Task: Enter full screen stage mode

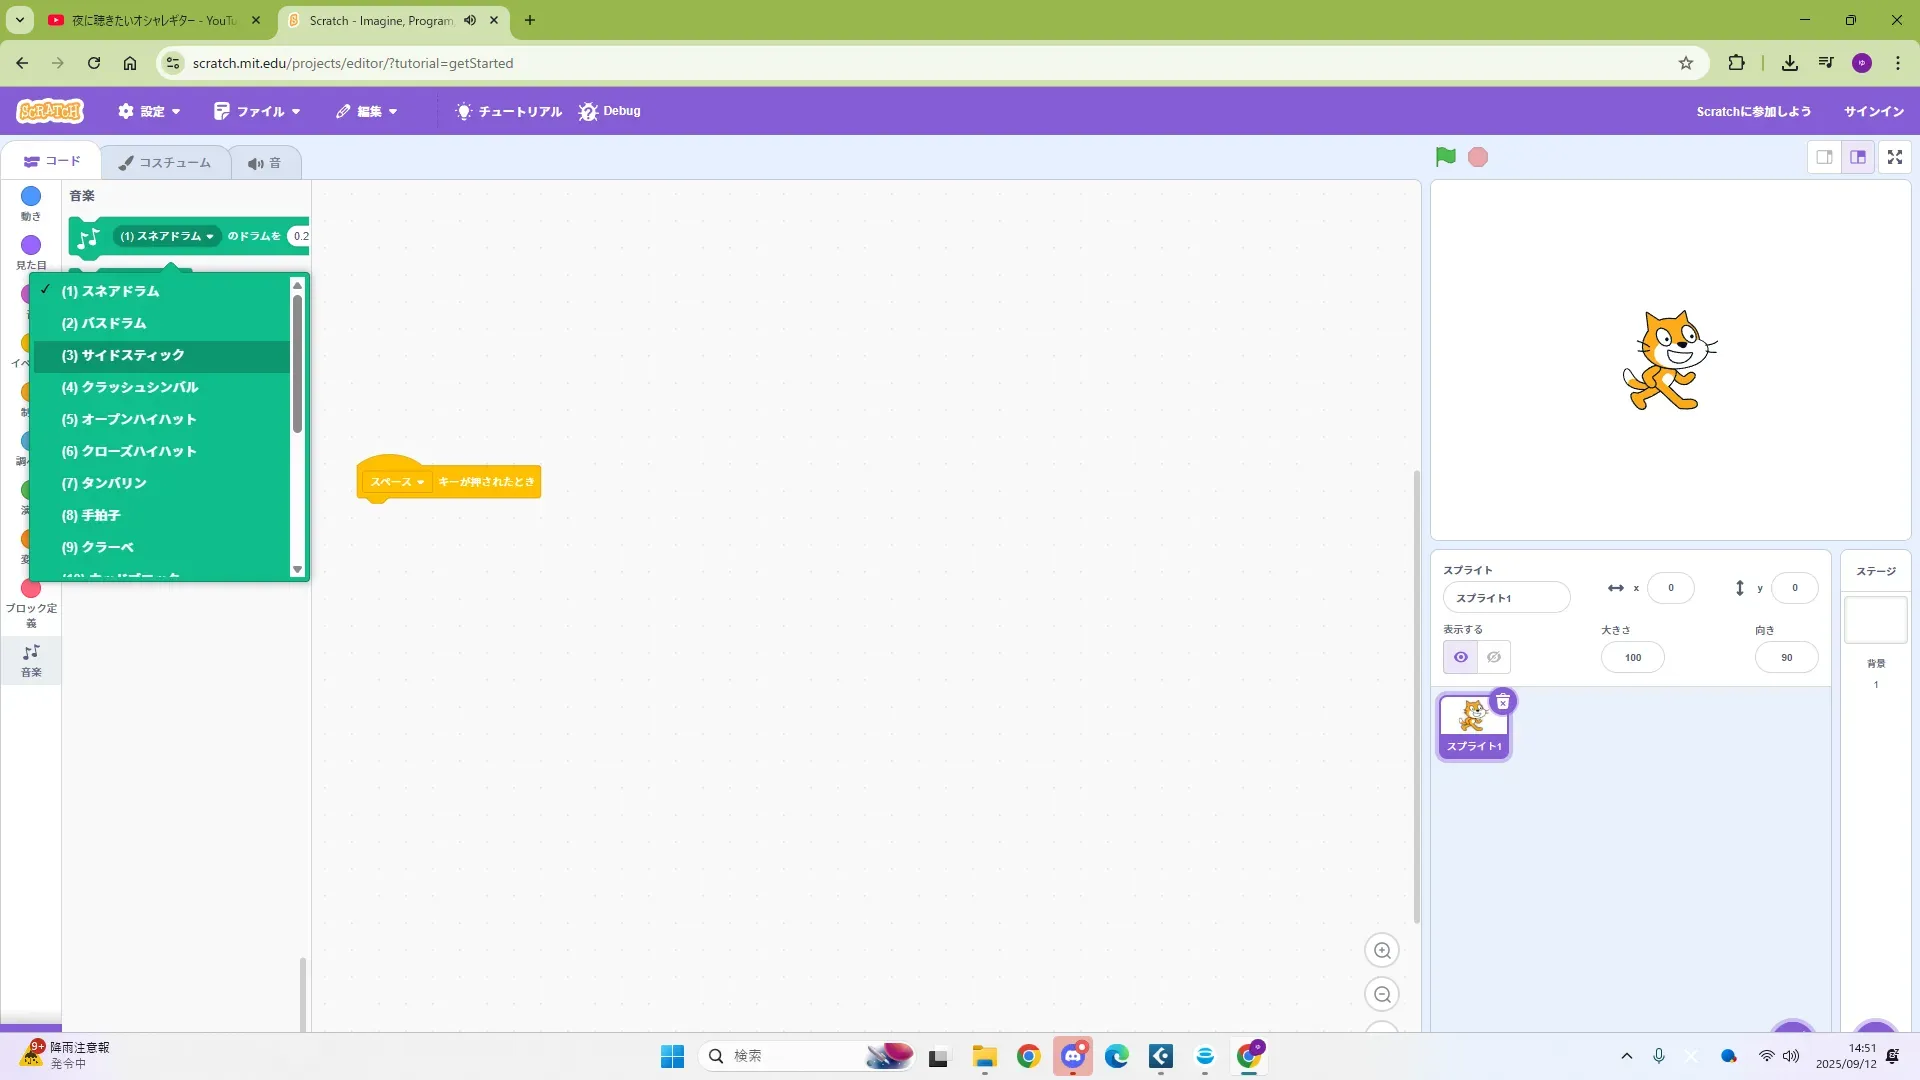Action: 1894,157
